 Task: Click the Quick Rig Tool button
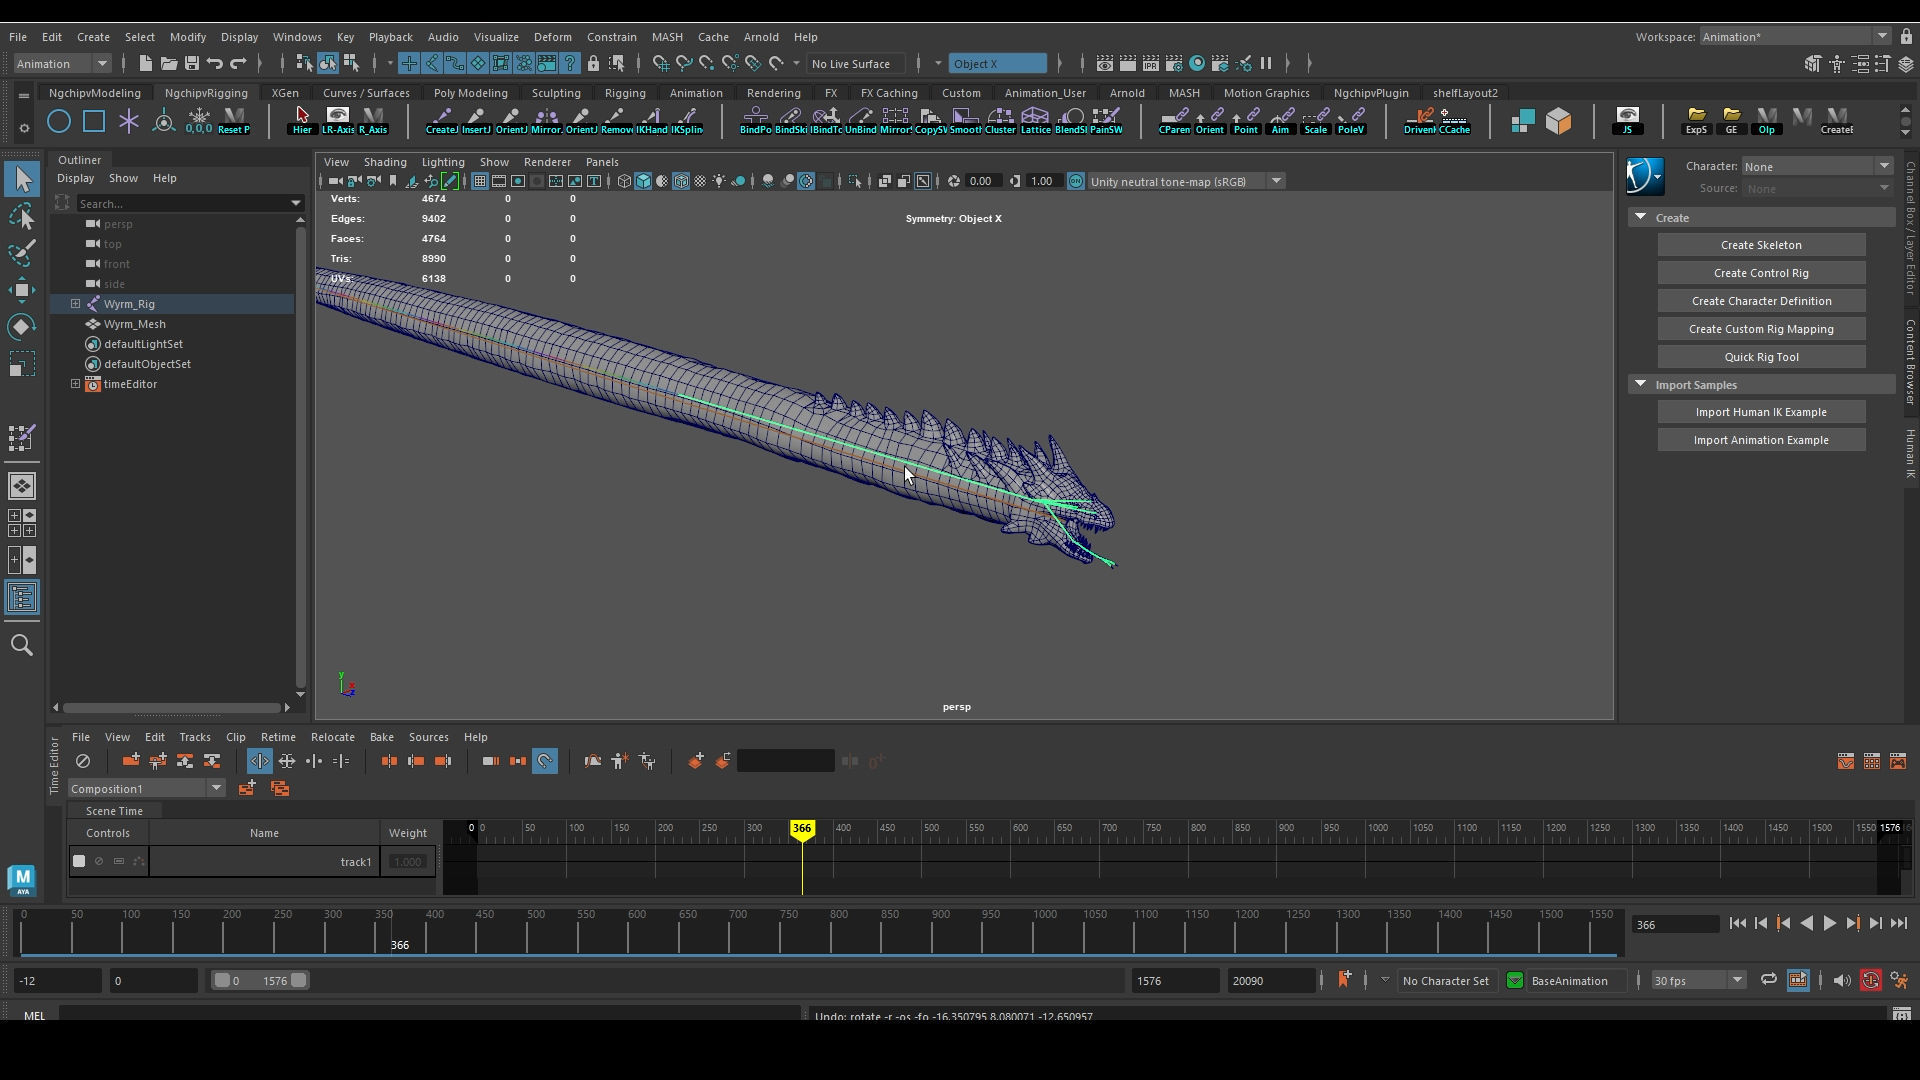(1760, 357)
